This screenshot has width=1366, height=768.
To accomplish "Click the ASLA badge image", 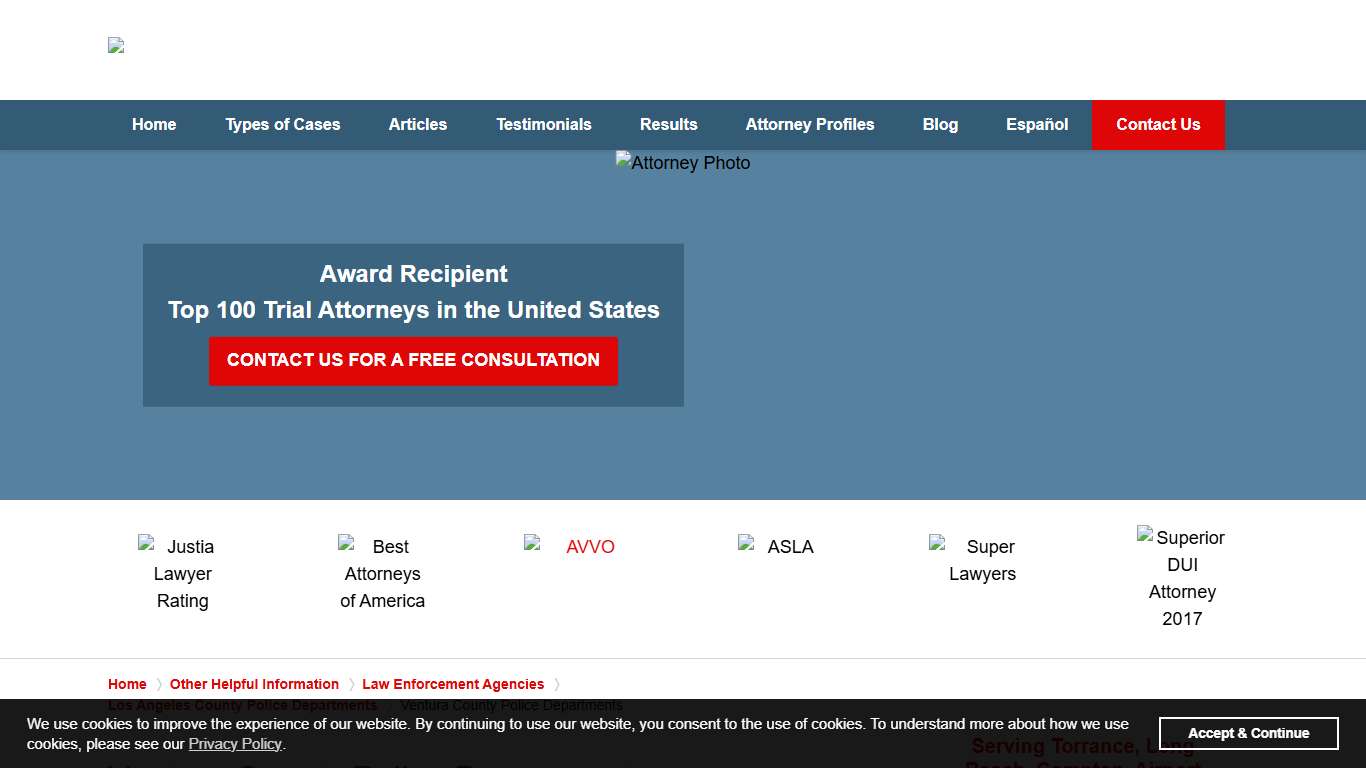I will click(x=776, y=546).
